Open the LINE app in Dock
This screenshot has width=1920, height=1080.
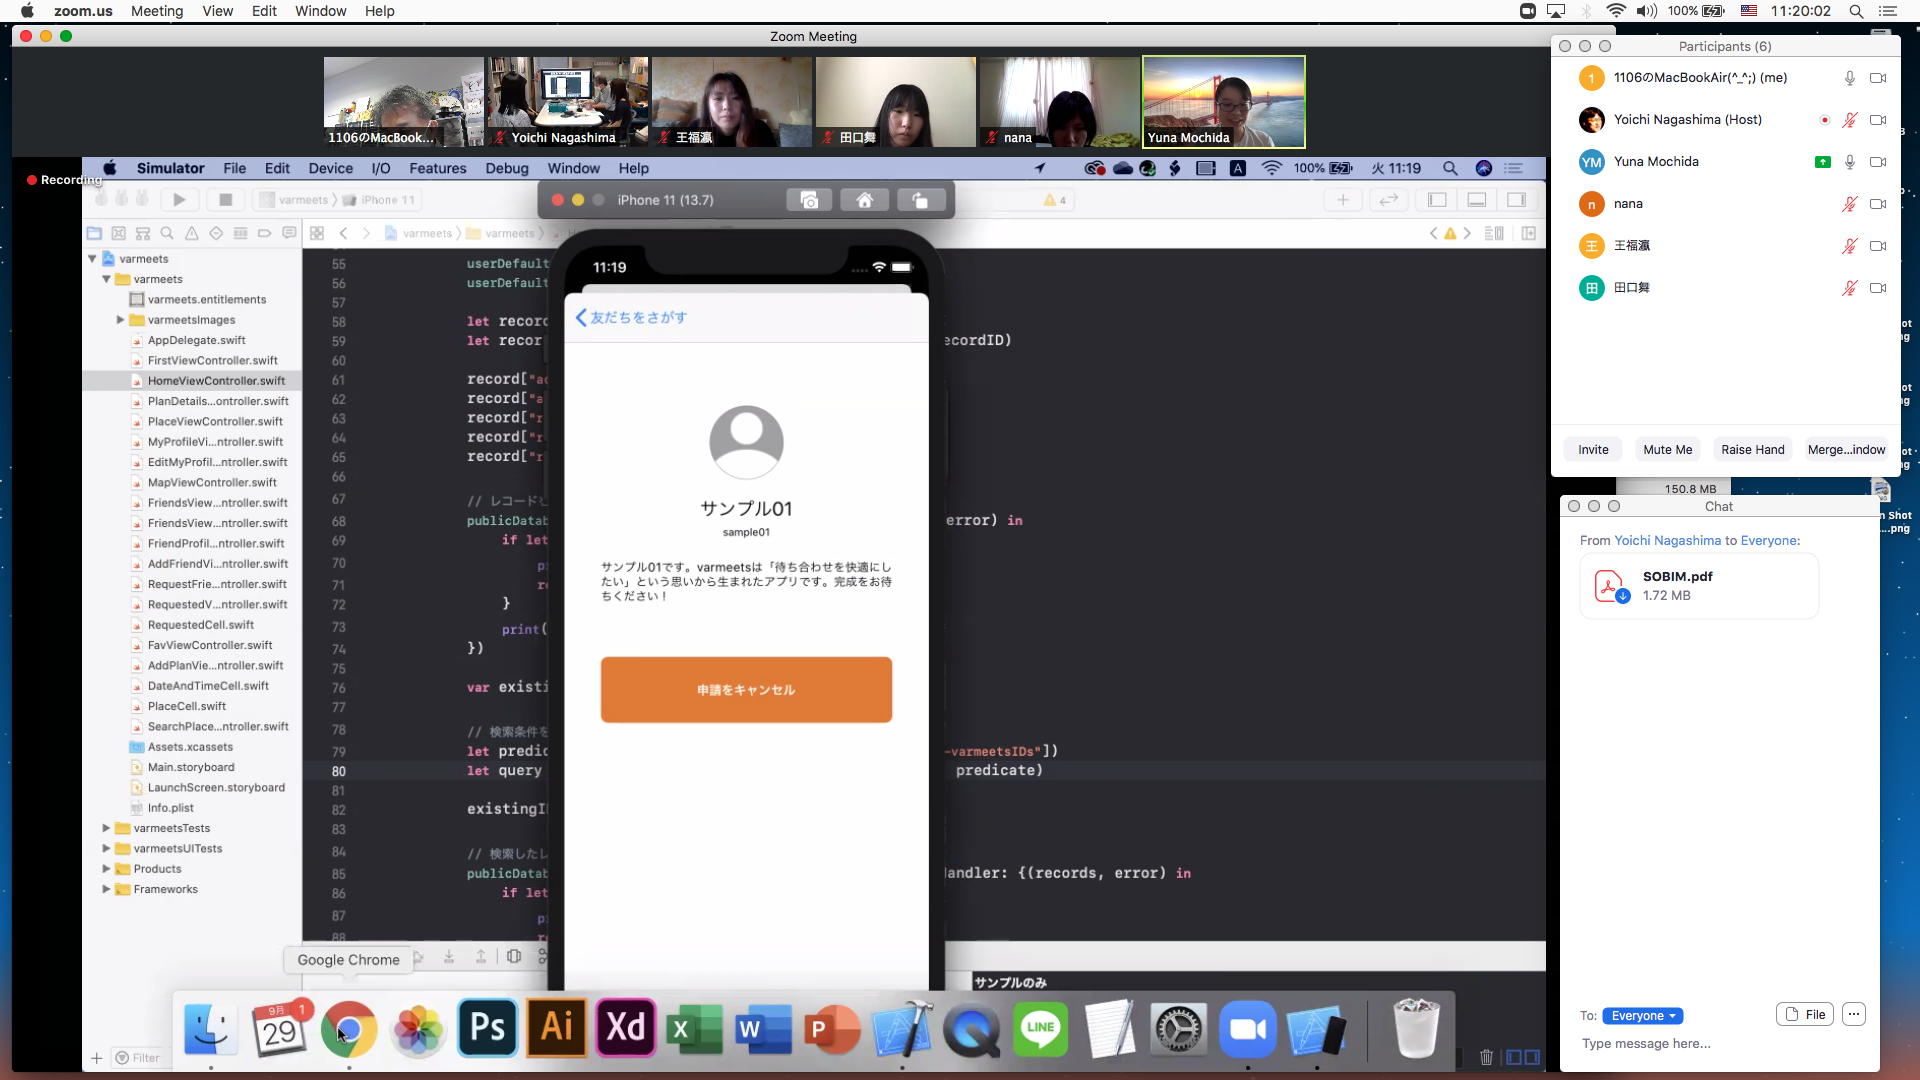pyautogui.click(x=1040, y=1029)
